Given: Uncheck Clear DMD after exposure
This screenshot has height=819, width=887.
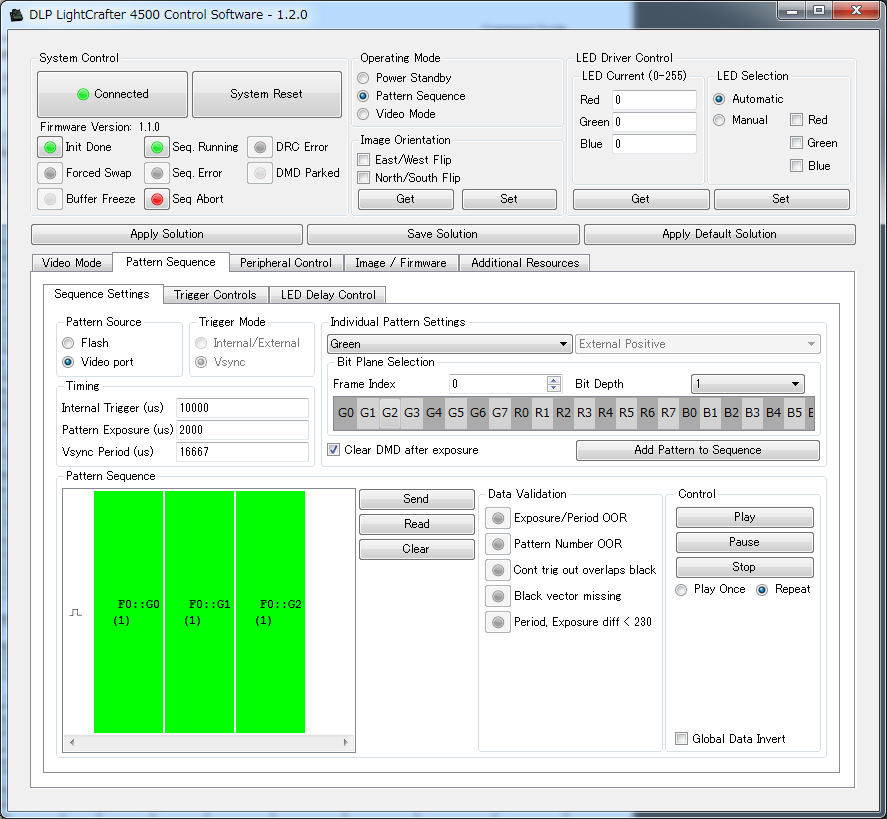Looking at the screenshot, I should tap(334, 450).
